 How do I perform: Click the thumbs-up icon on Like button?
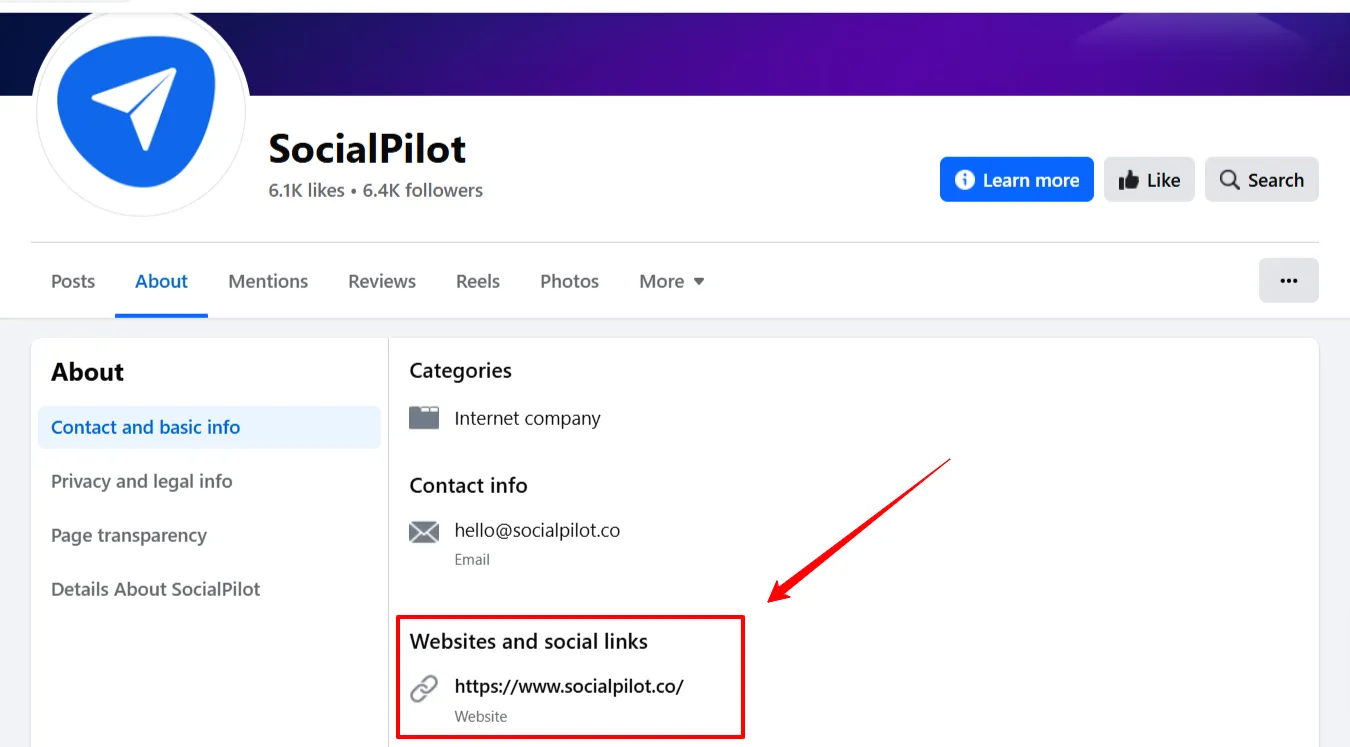[x=1128, y=179]
